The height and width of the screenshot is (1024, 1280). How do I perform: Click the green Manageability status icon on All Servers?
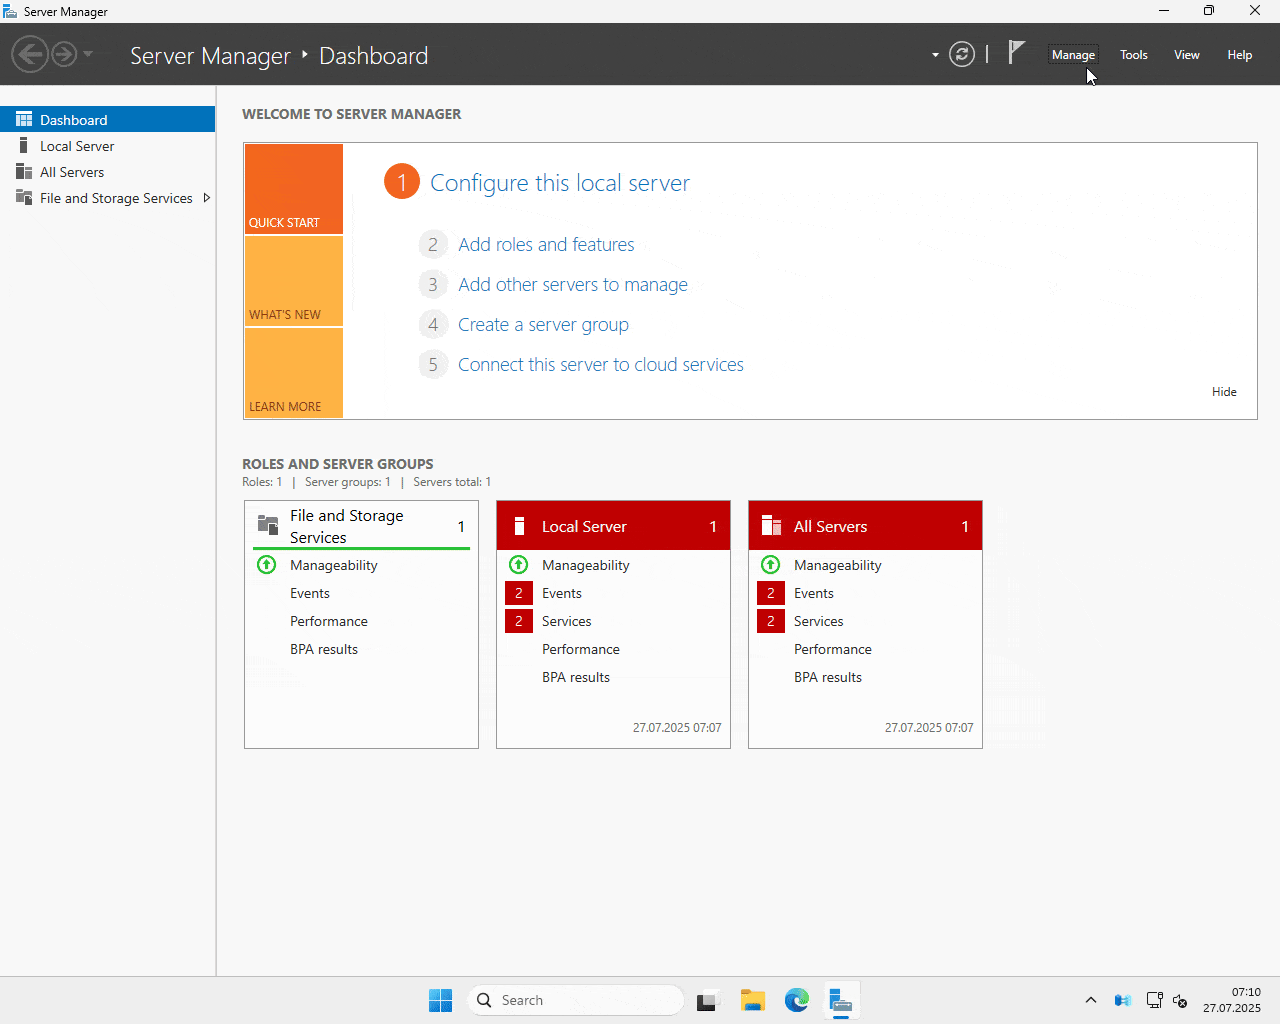pos(770,564)
